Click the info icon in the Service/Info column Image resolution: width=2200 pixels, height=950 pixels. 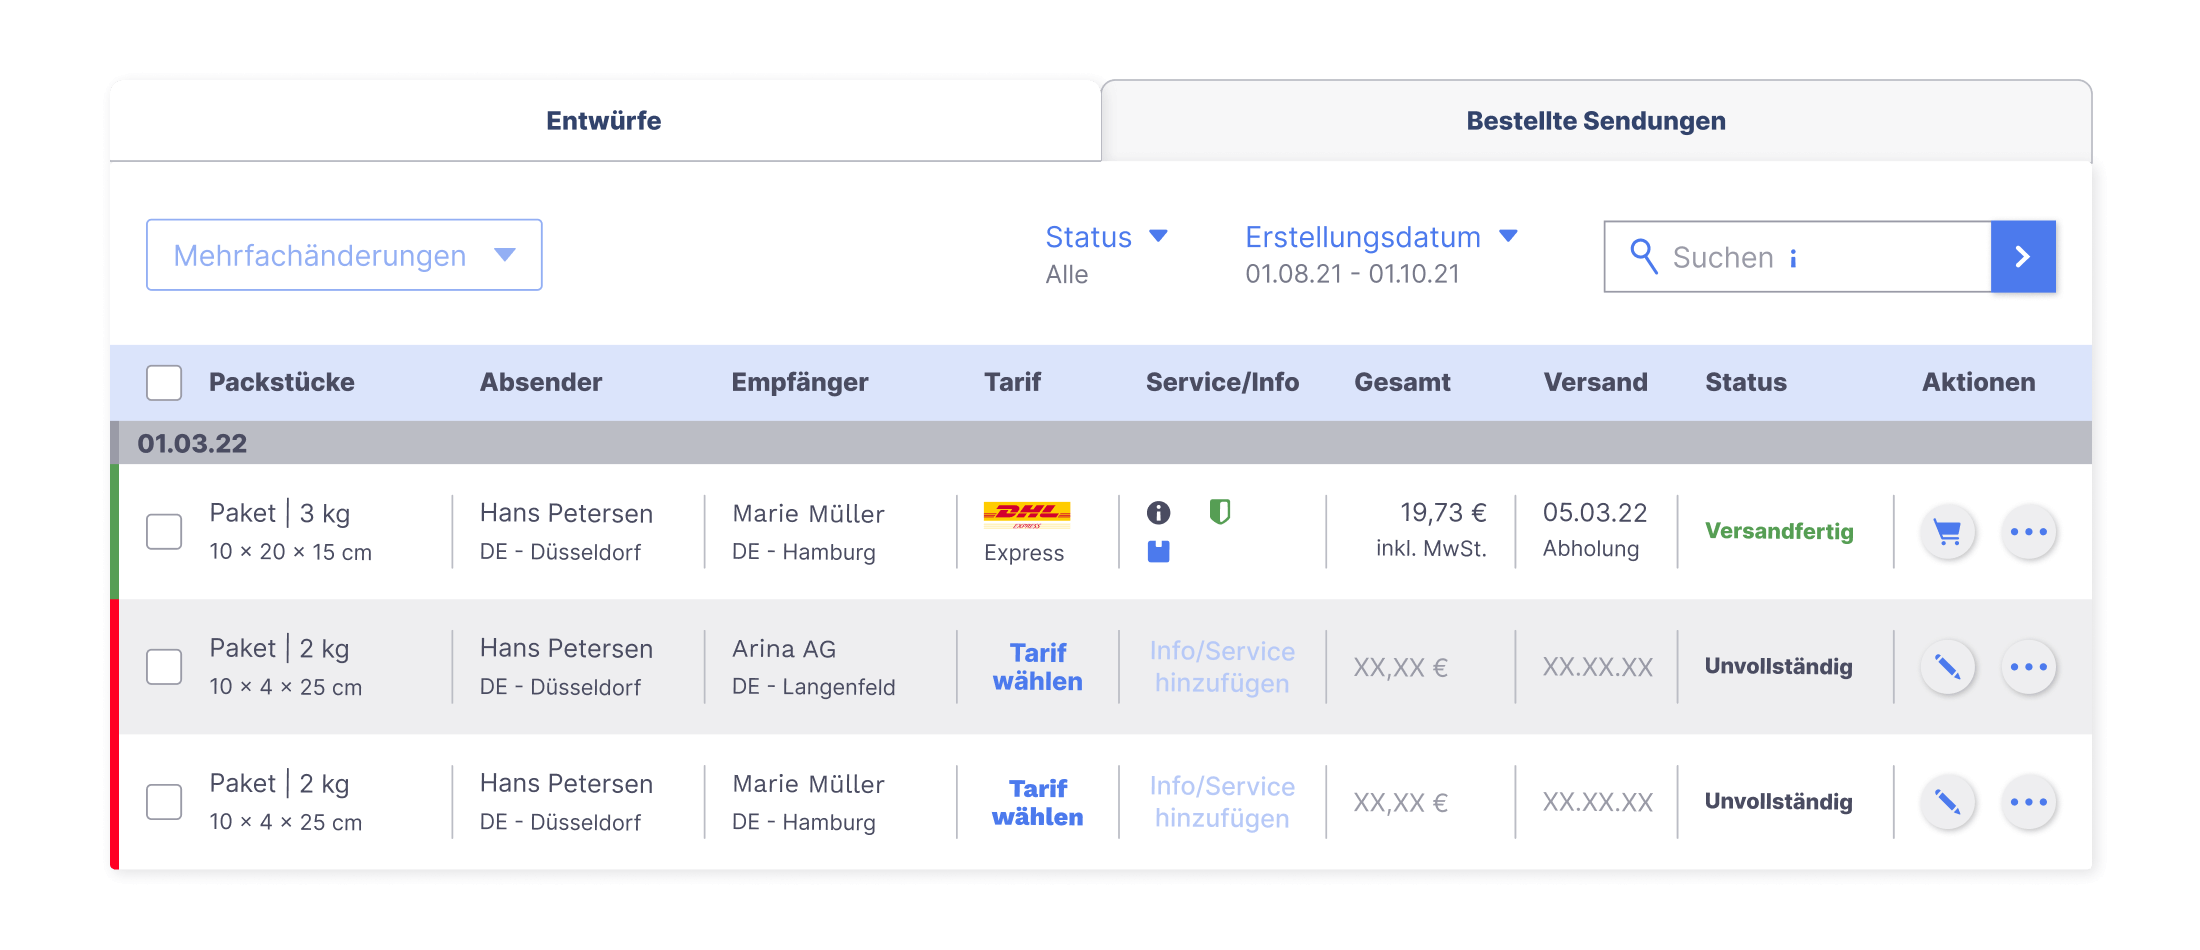(1159, 512)
